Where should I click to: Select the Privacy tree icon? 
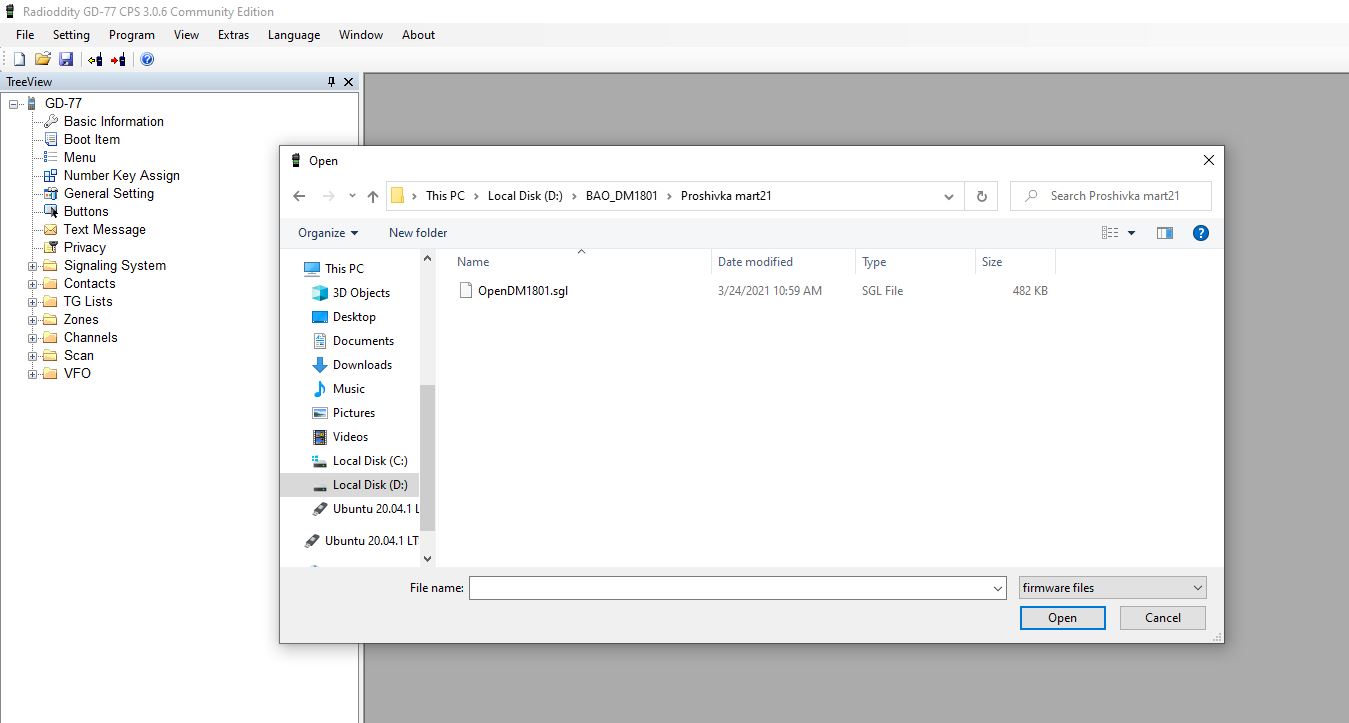click(x=52, y=247)
